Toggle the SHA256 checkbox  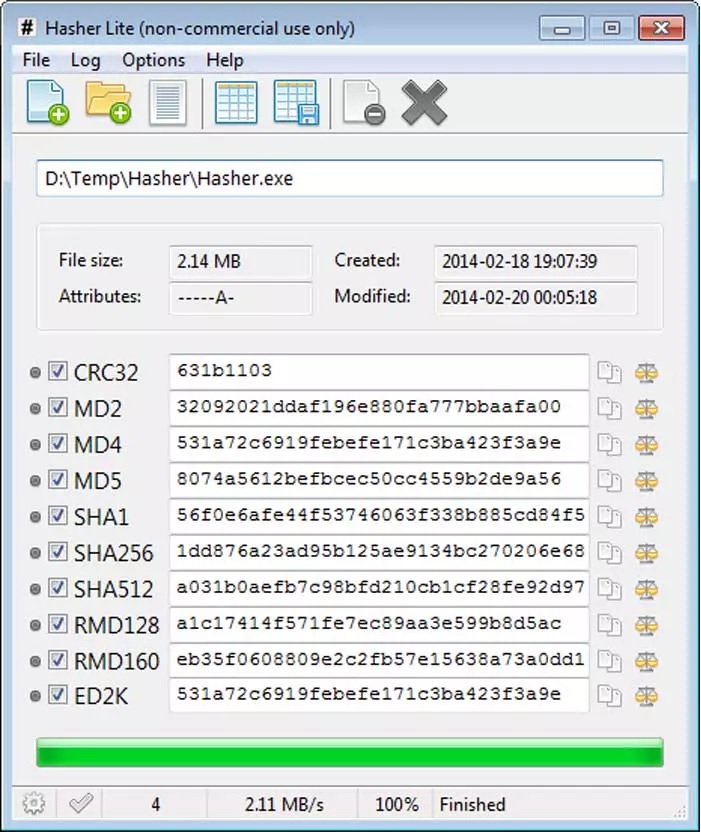click(57, 551)
